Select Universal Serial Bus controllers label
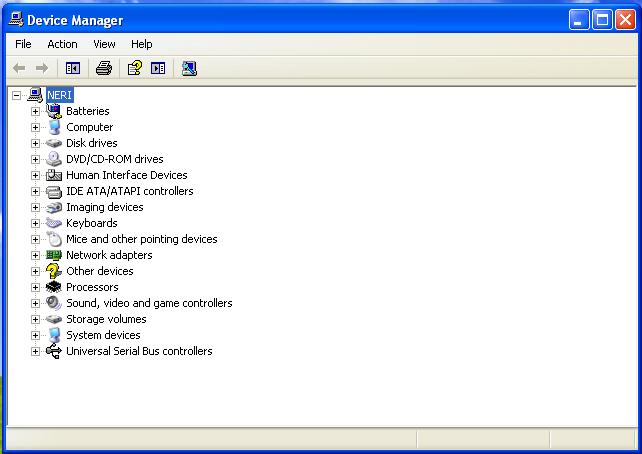Screen dimensions: 642x454 click(139, 351)
